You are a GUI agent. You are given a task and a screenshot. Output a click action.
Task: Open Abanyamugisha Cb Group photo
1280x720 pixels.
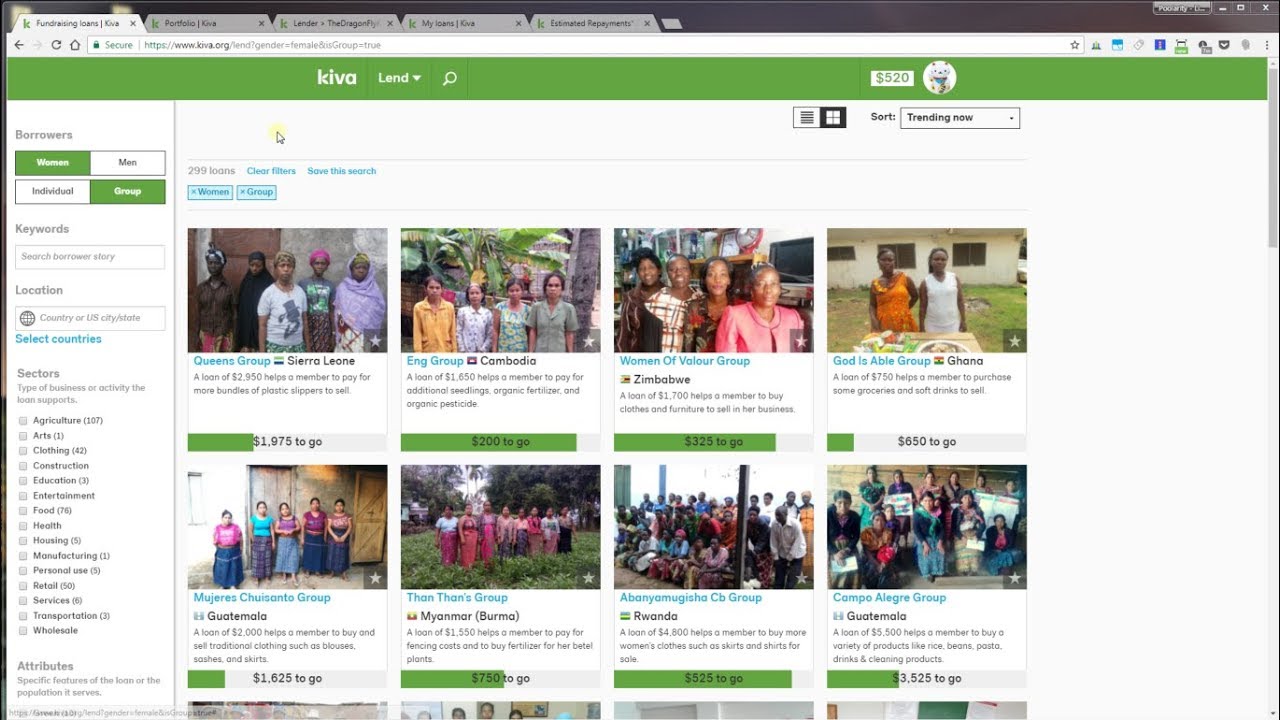[x=713, y=527]
